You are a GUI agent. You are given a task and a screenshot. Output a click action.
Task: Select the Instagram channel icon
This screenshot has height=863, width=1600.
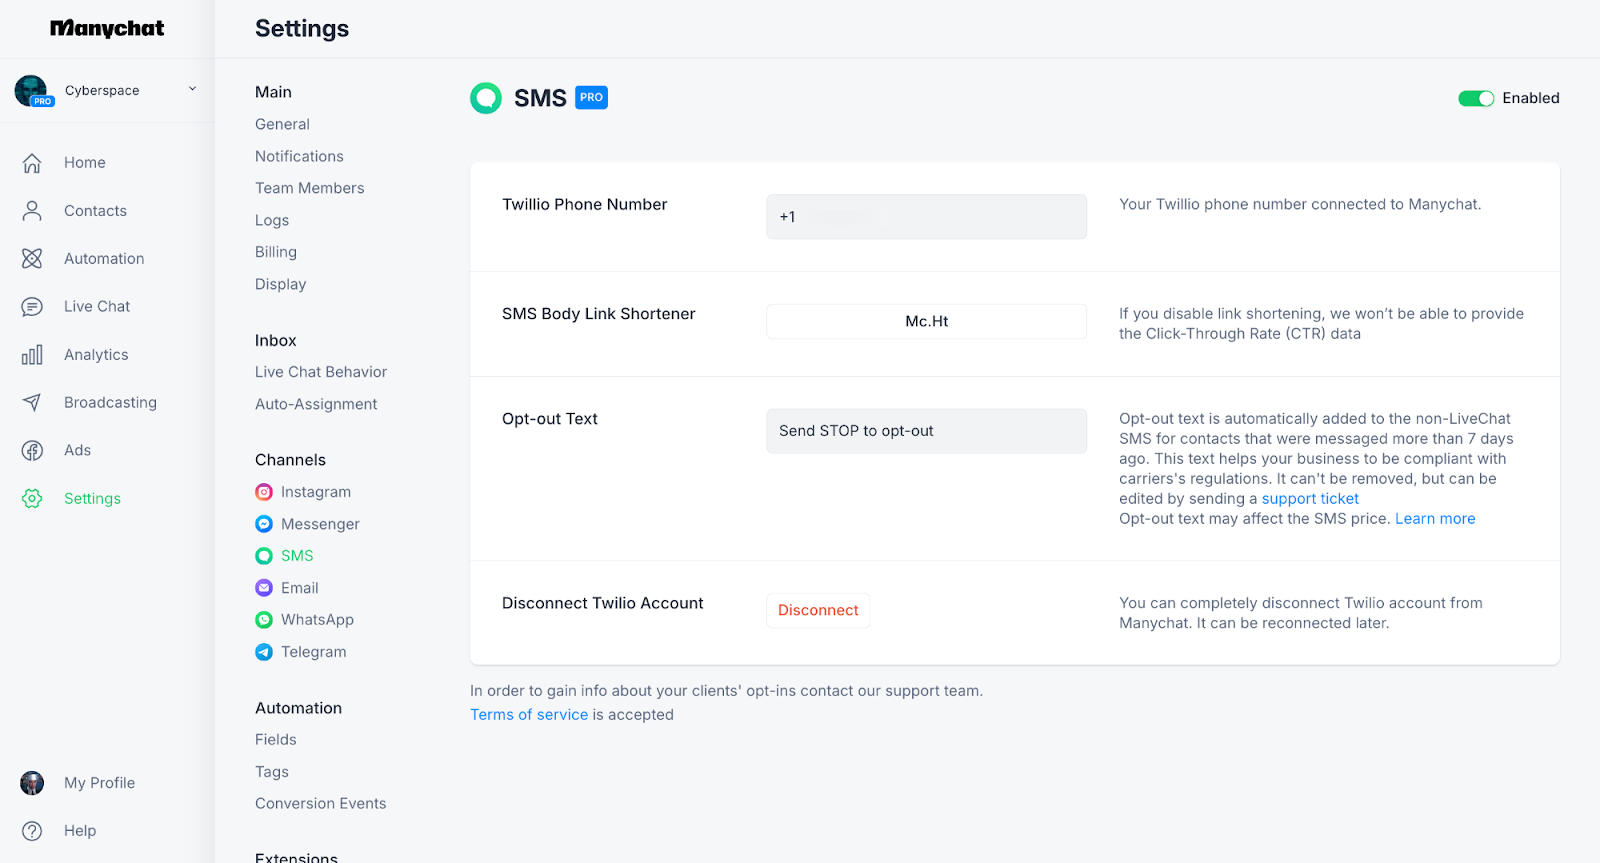tap(264, 492)
